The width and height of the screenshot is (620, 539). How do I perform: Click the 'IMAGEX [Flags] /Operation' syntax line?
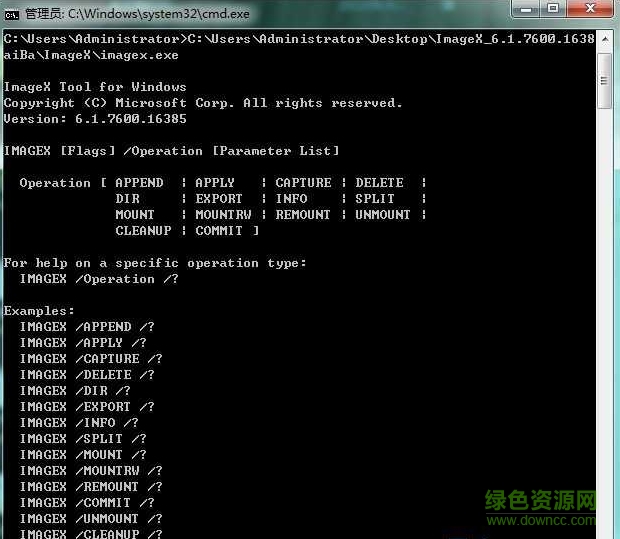click(x=171, y=151)
